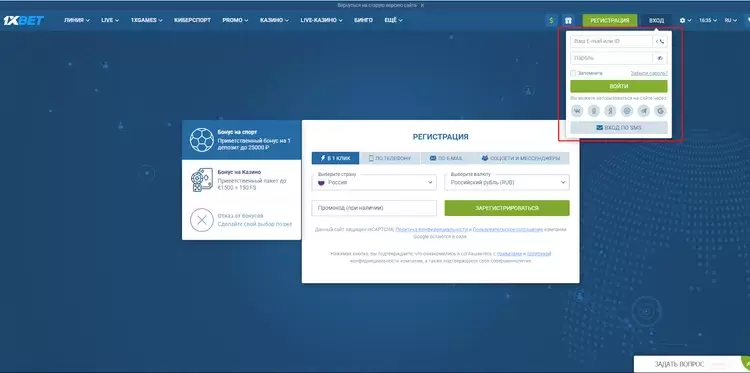The width and height of the screenshot is (750, 373).
Task: Select the Бонус на спорт option
Action: 242,140
